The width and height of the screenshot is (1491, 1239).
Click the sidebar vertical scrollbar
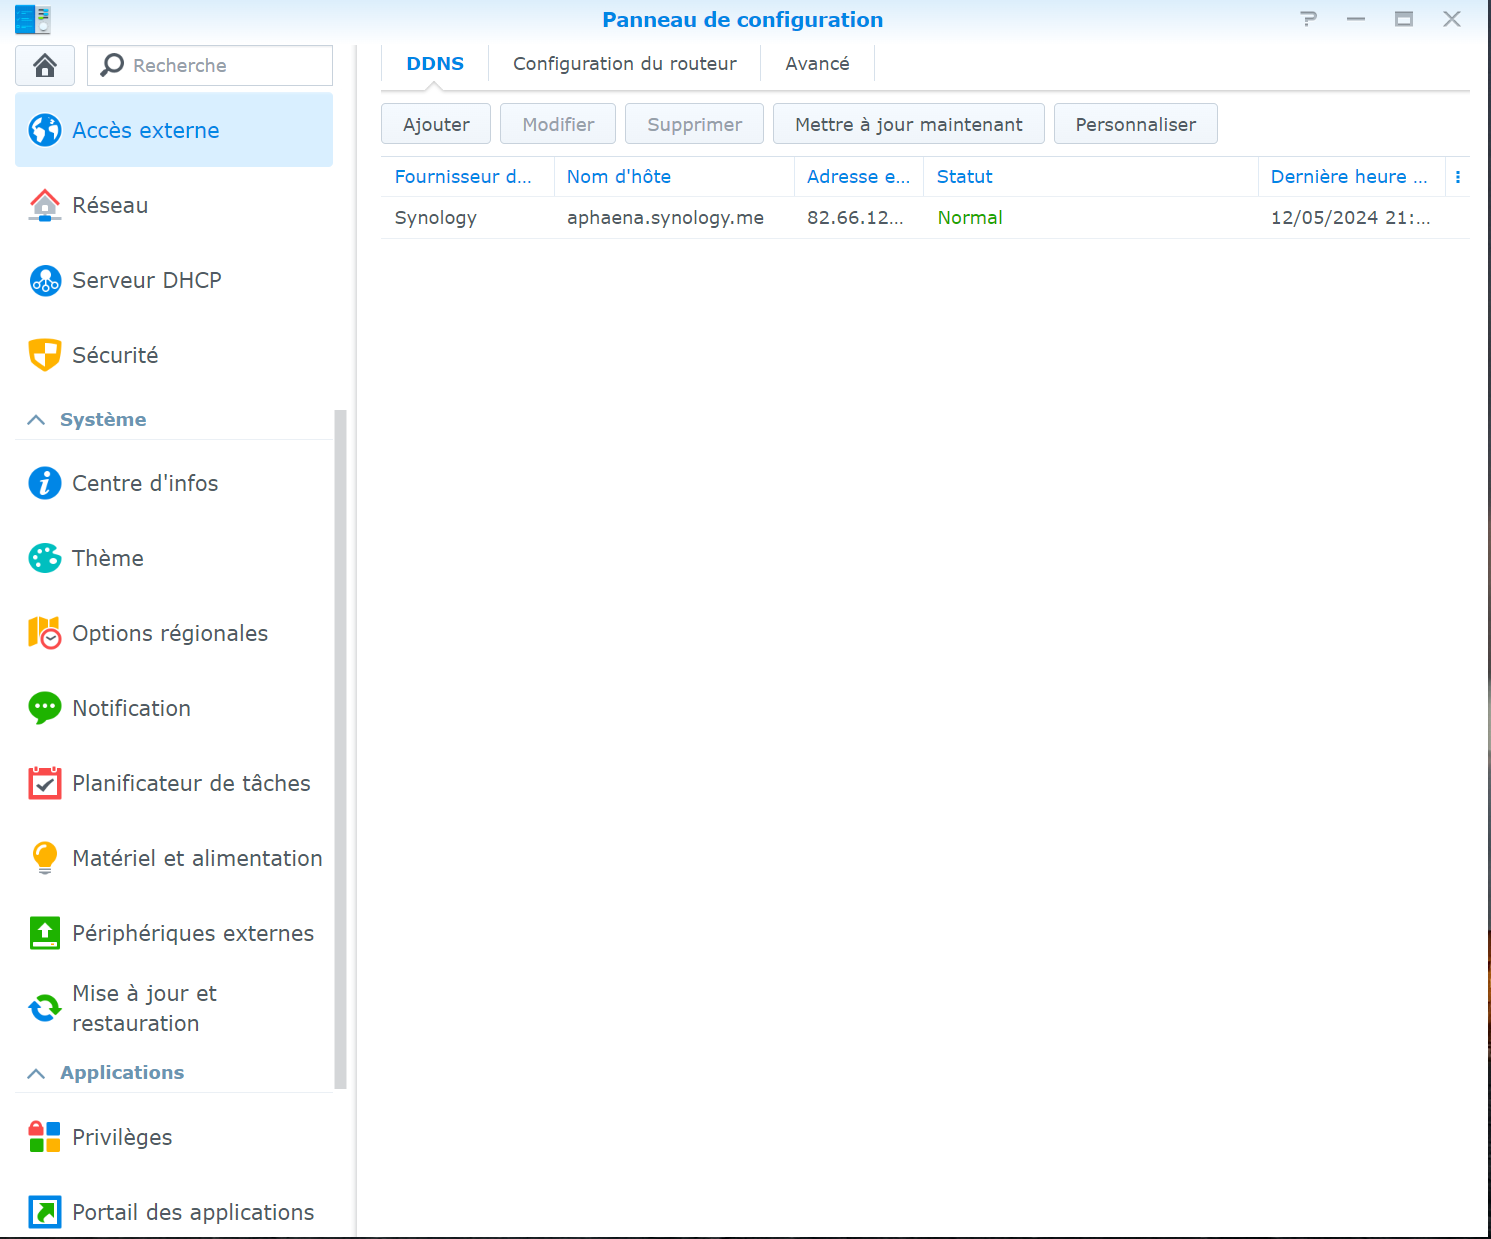pos(340,748)
